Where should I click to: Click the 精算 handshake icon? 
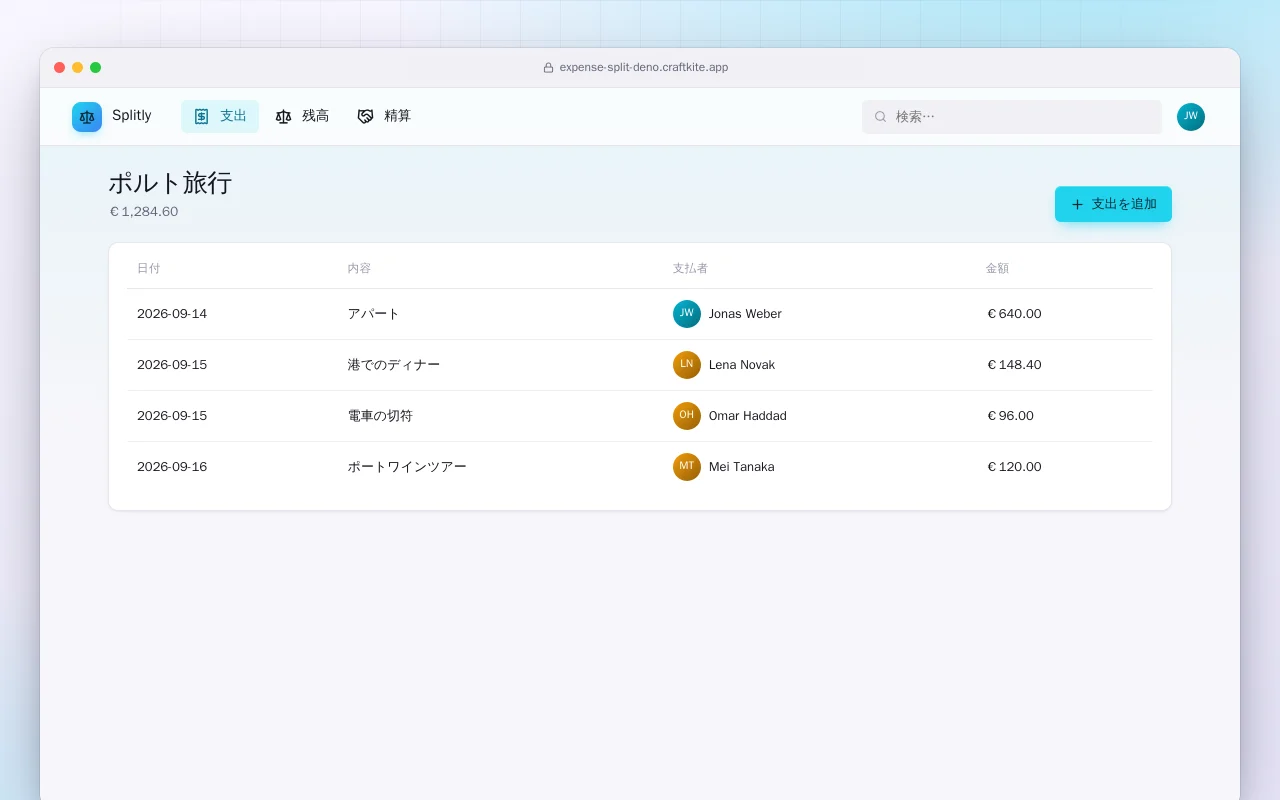[365, 116]
